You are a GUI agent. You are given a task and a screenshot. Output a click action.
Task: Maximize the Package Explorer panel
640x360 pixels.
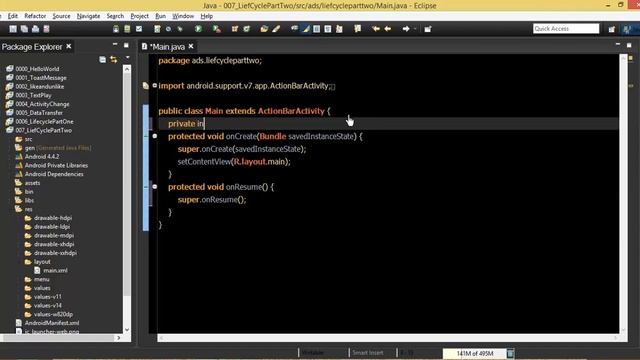pos(126,45)
